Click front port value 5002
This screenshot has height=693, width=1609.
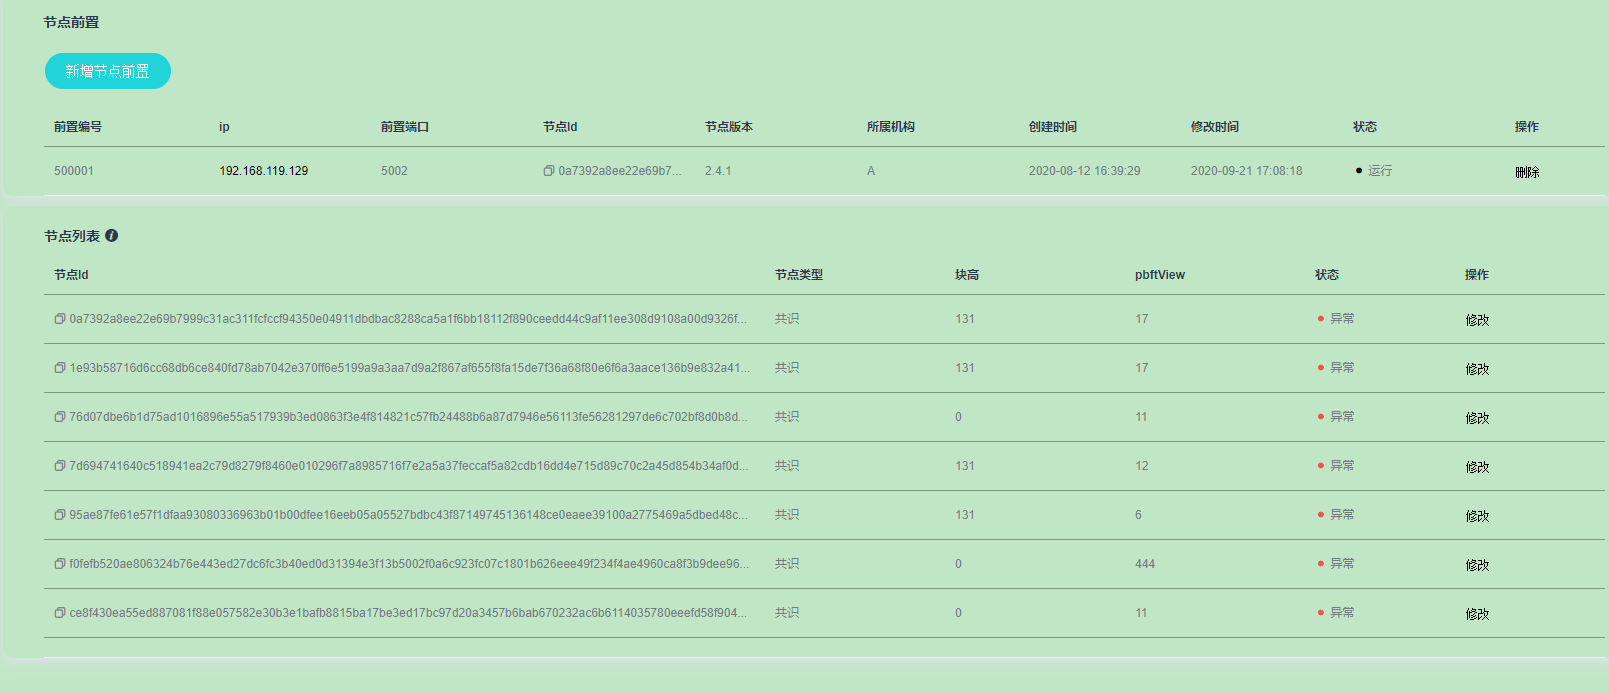coord(394,171)
